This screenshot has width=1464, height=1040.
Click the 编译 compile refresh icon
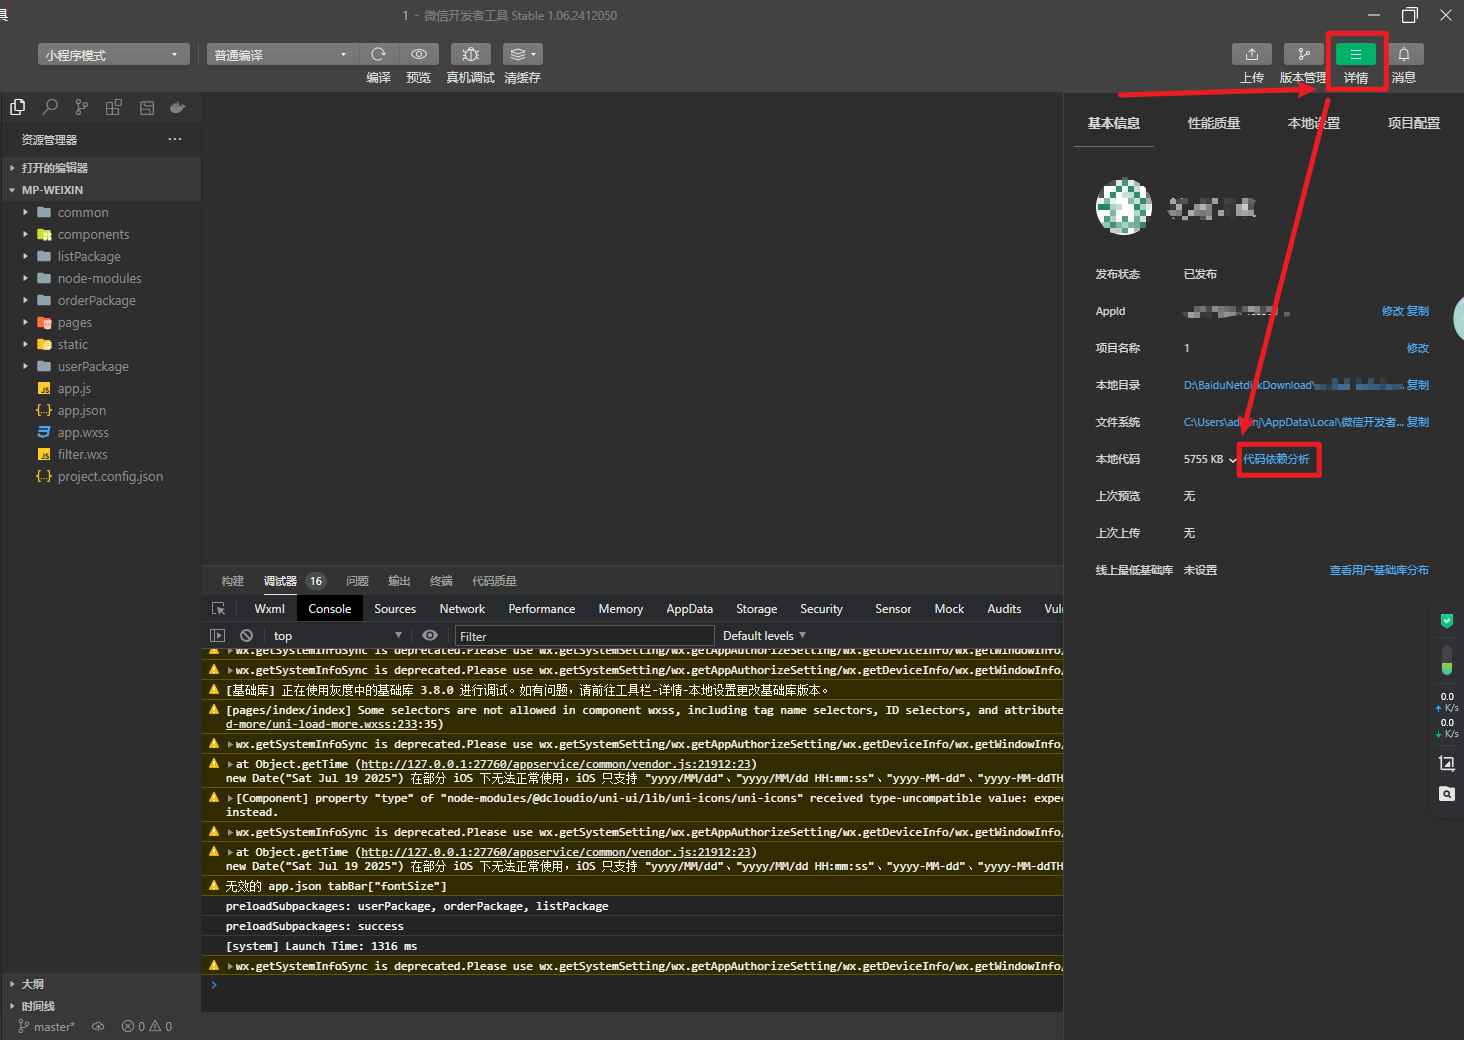pyautogui.click(x=378, y=54)
